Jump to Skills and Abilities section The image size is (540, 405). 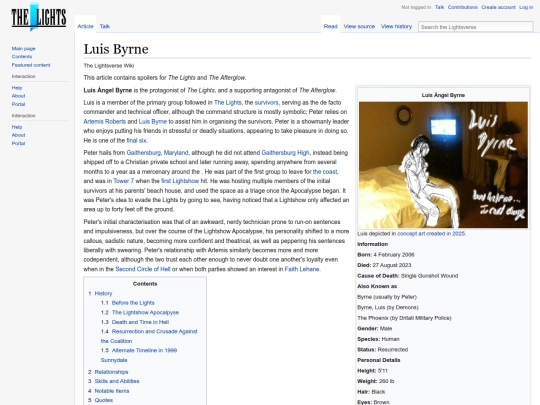tap(117, 381)
